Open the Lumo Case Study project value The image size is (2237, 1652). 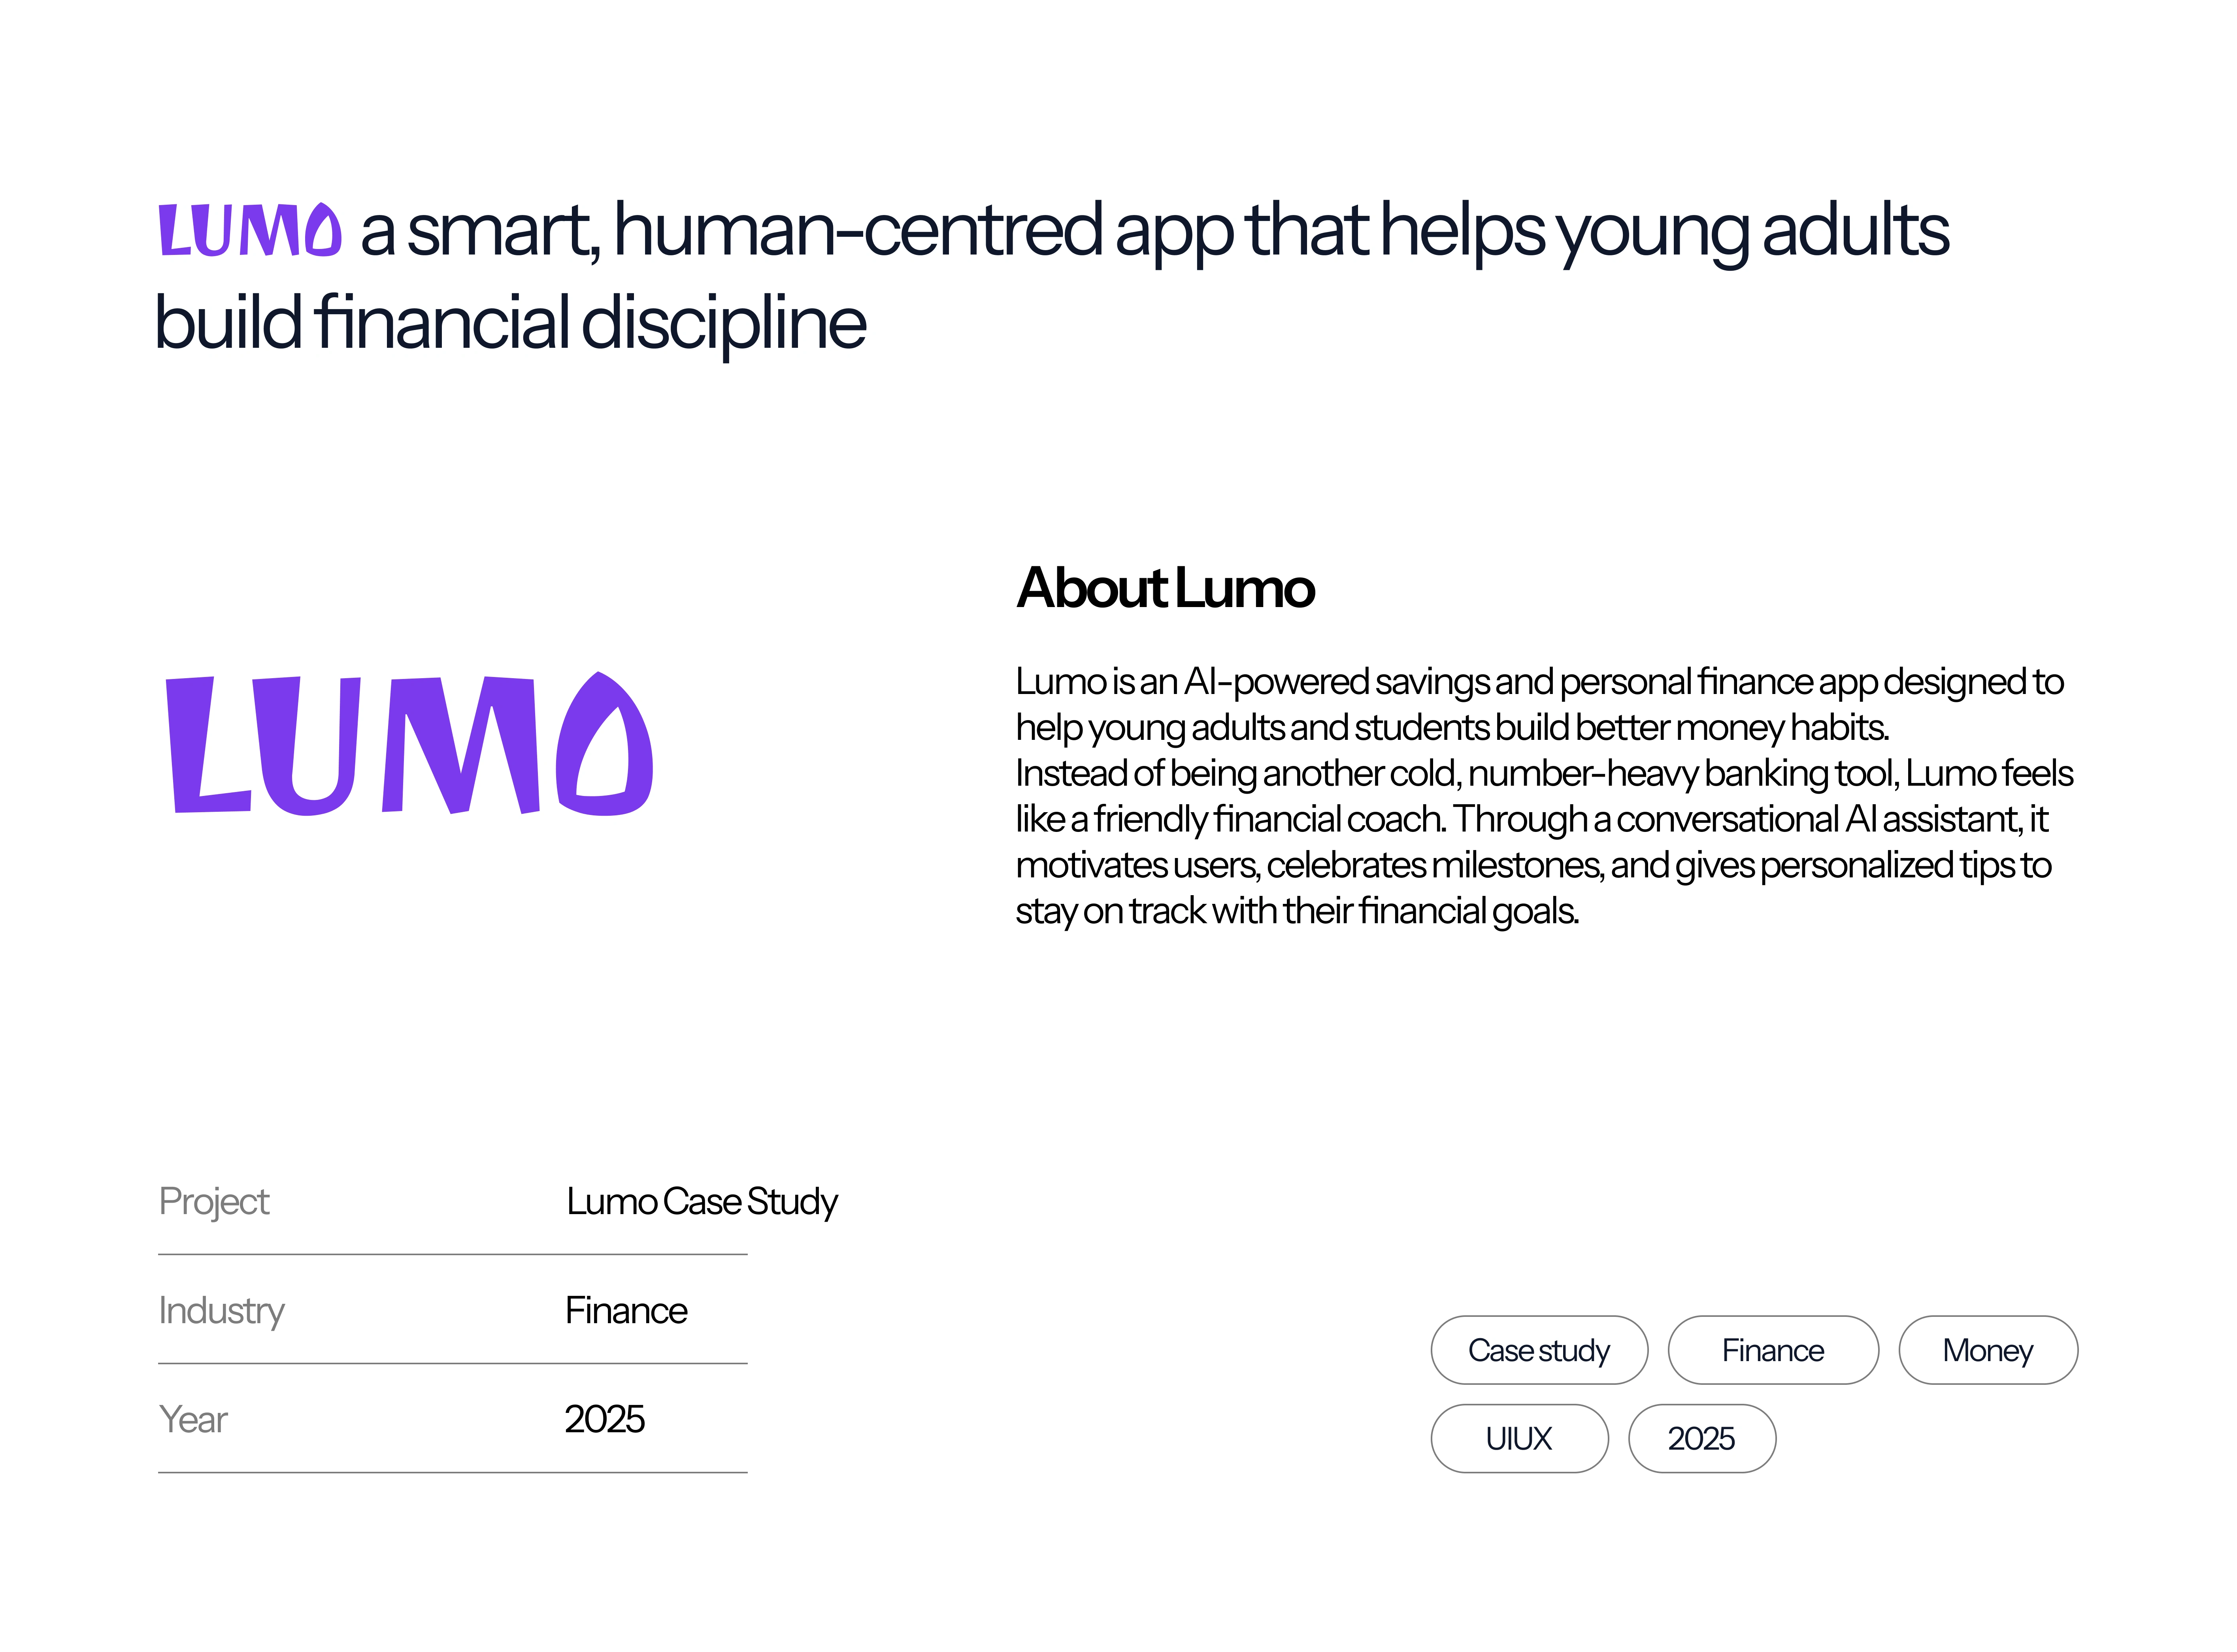pos(701,1201)
